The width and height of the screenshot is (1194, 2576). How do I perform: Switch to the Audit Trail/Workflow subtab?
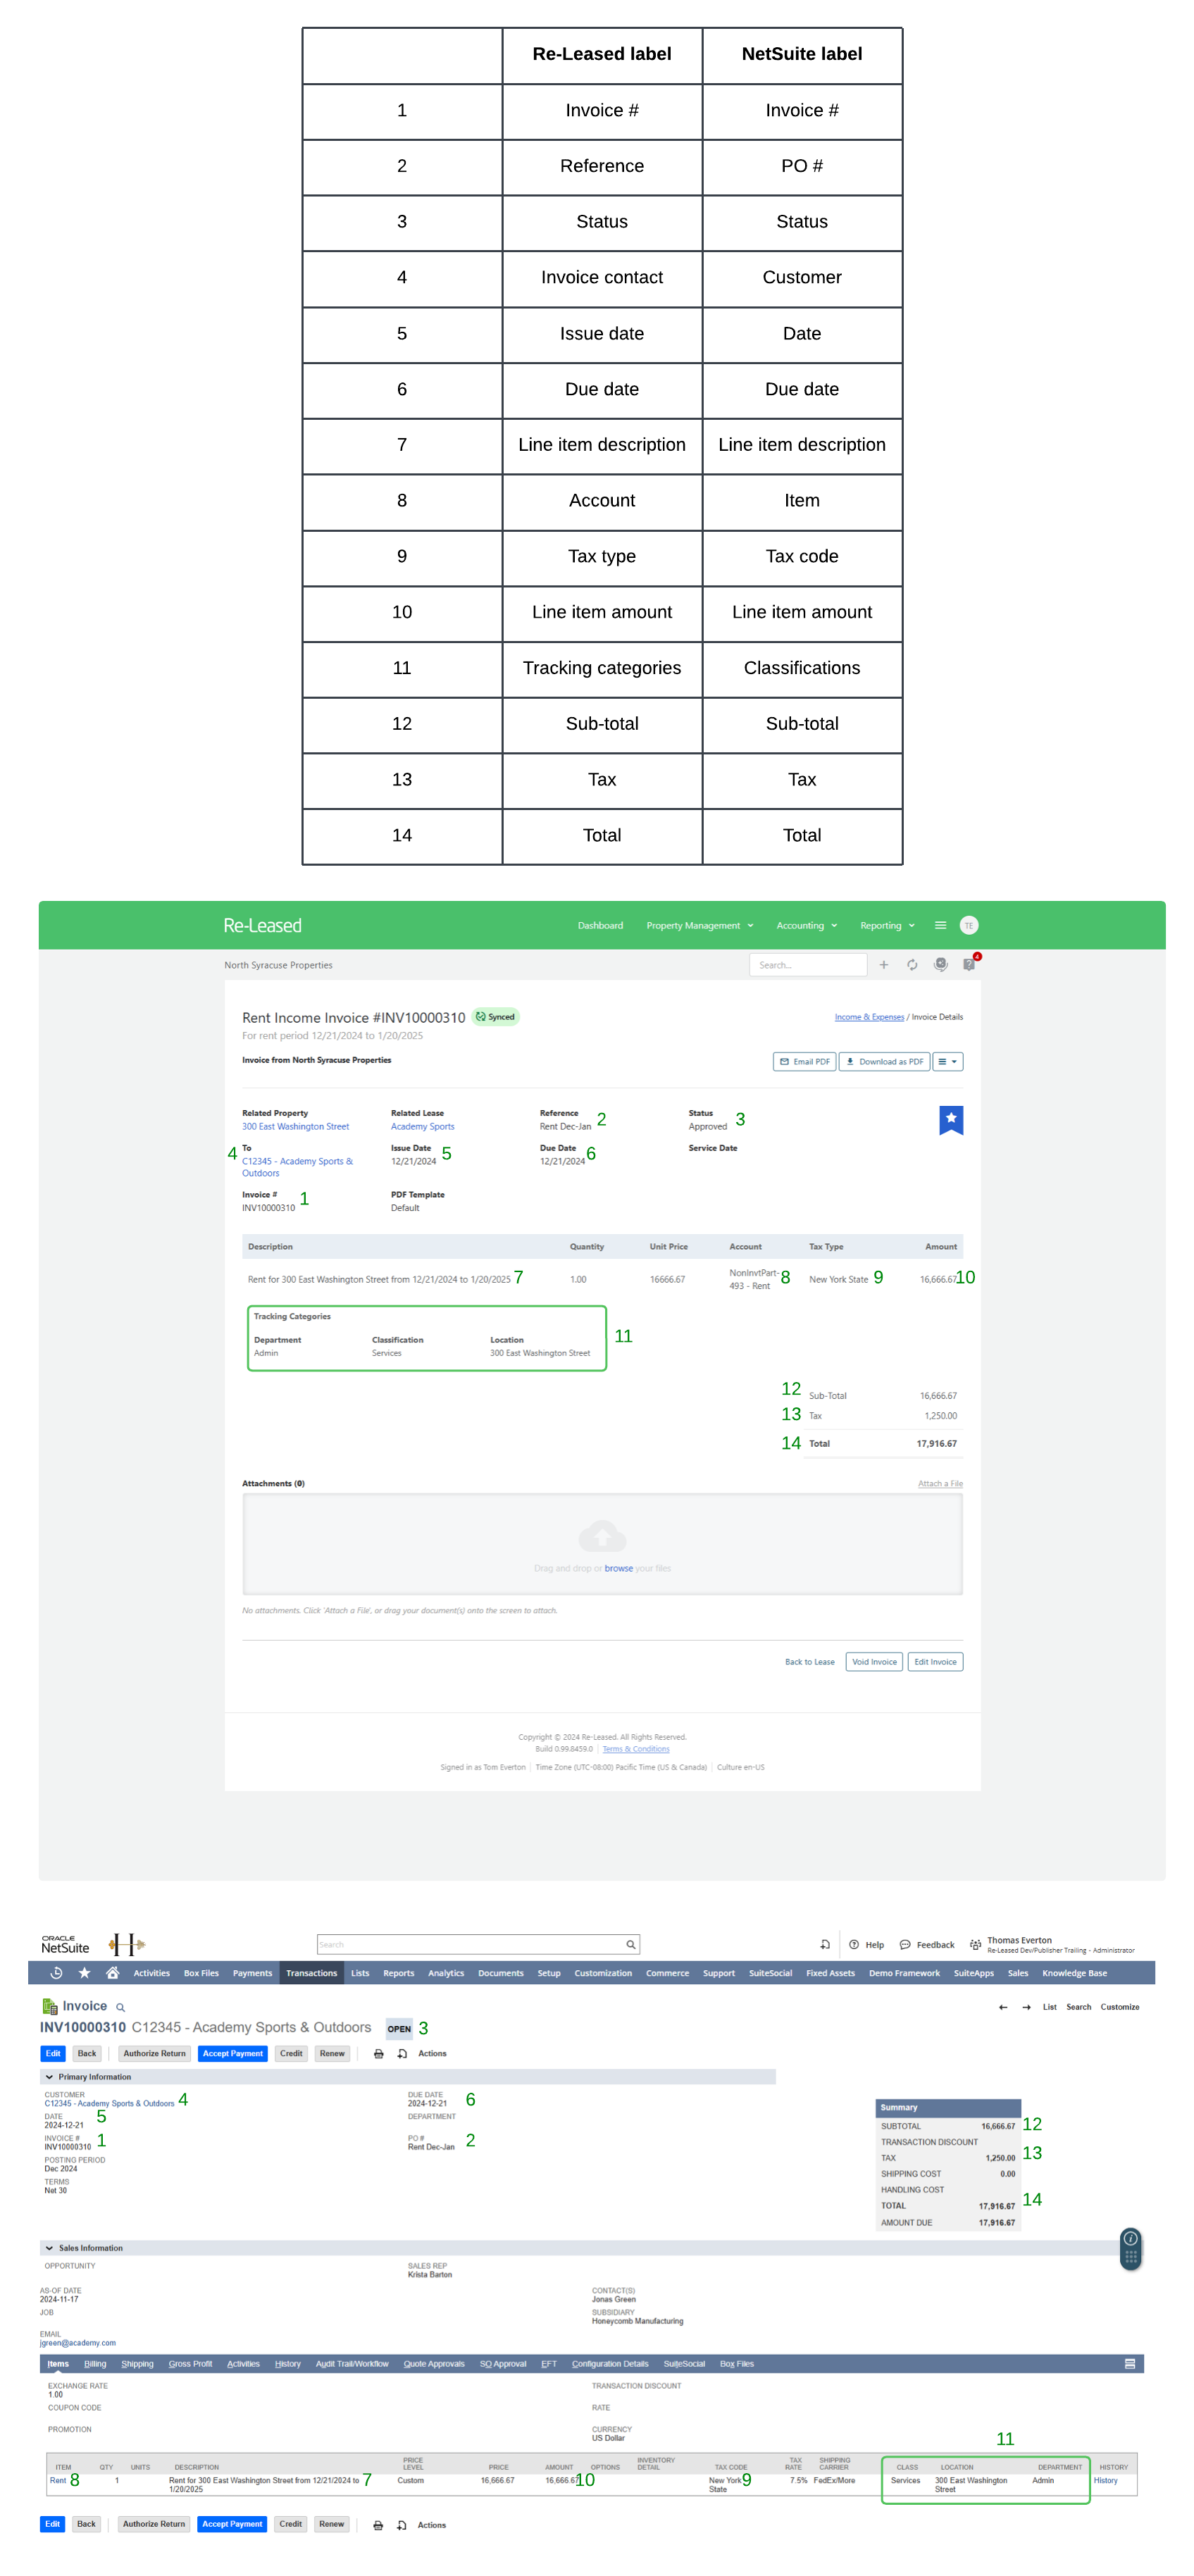(352, 2364)
